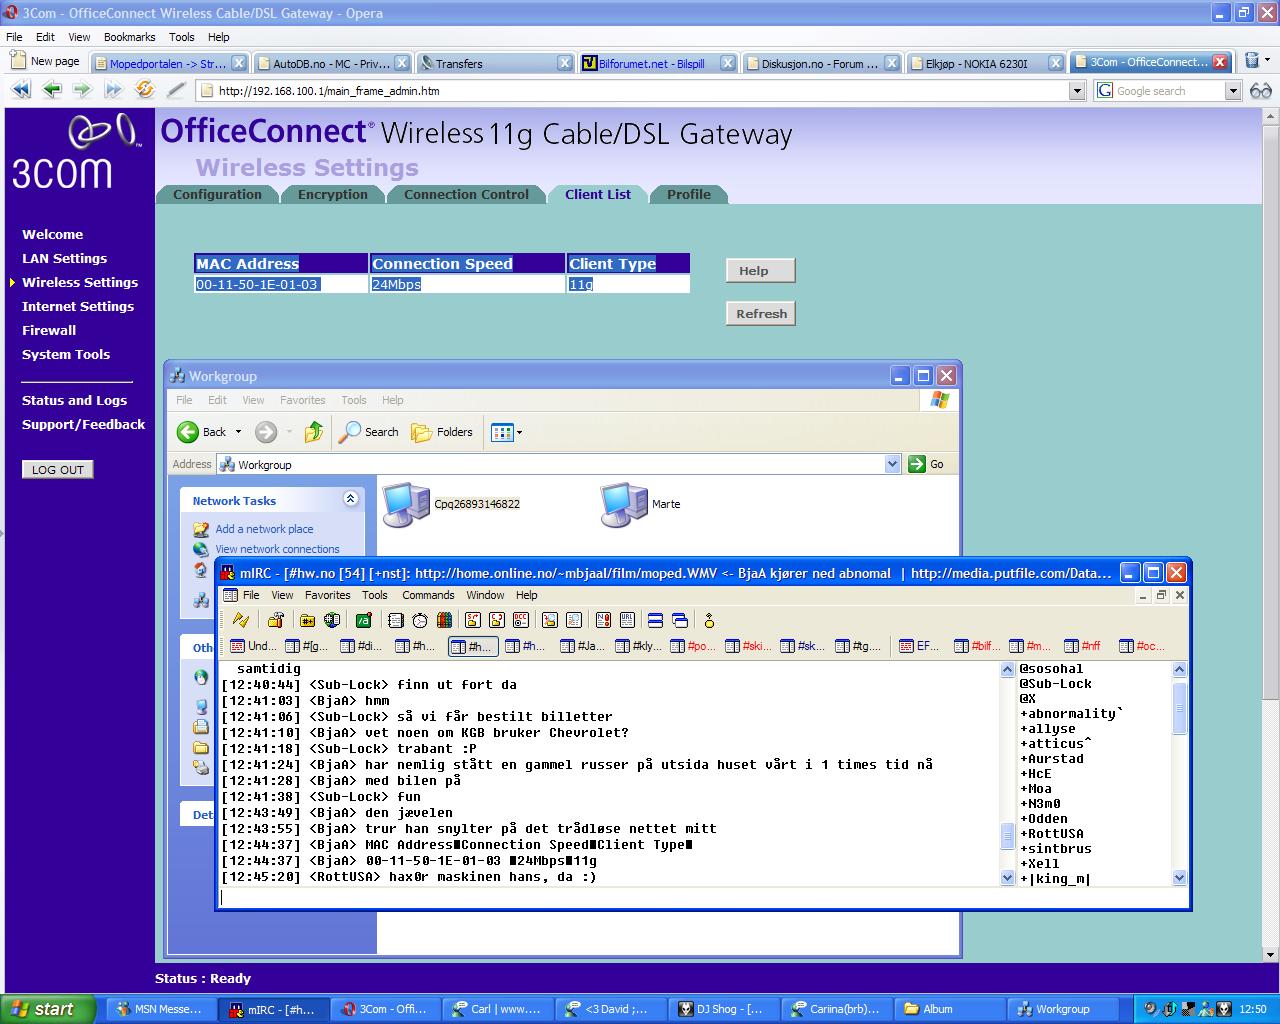This screenshot has width=1280, height=1024.
Task: Click the Refresh button on Client List
Action: pyautogui.click(x=761, y=313)
